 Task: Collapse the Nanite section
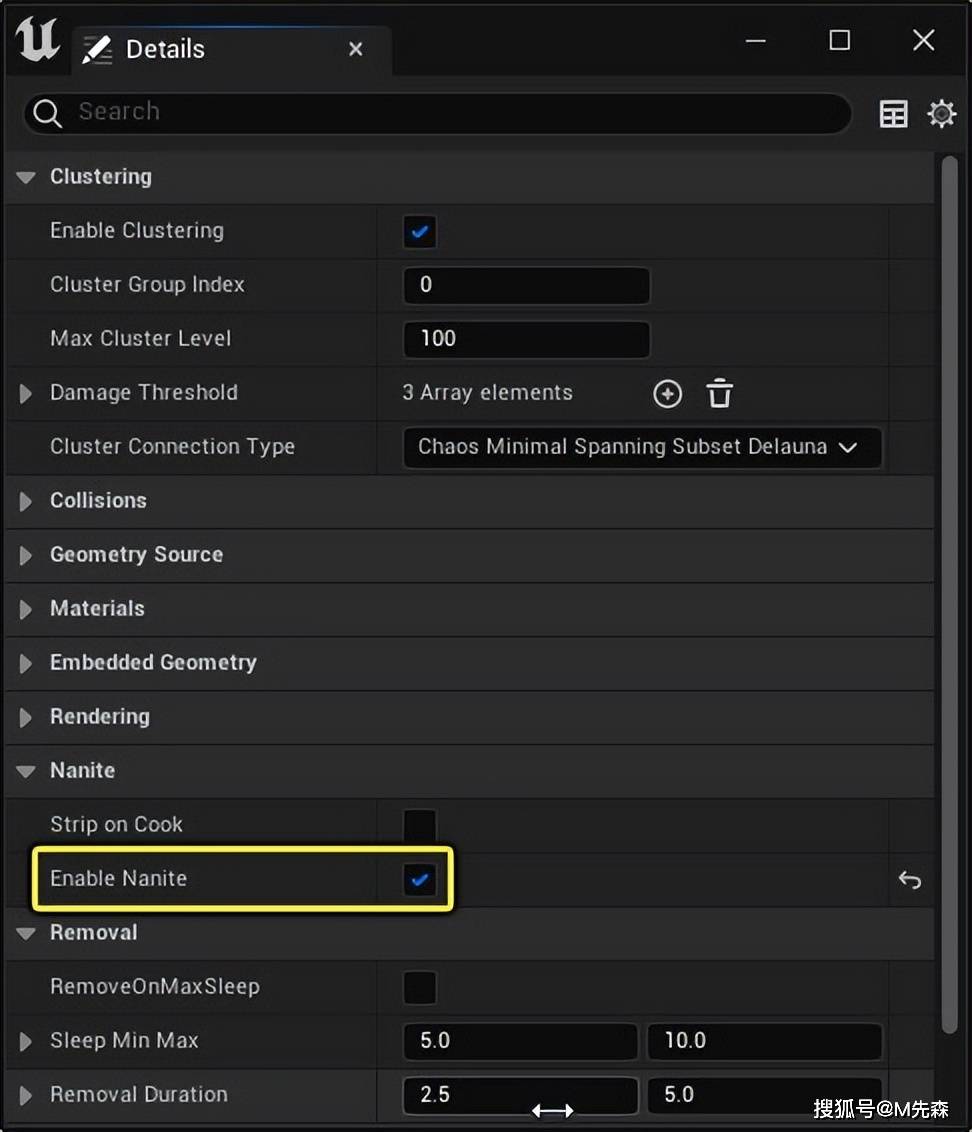26,771
